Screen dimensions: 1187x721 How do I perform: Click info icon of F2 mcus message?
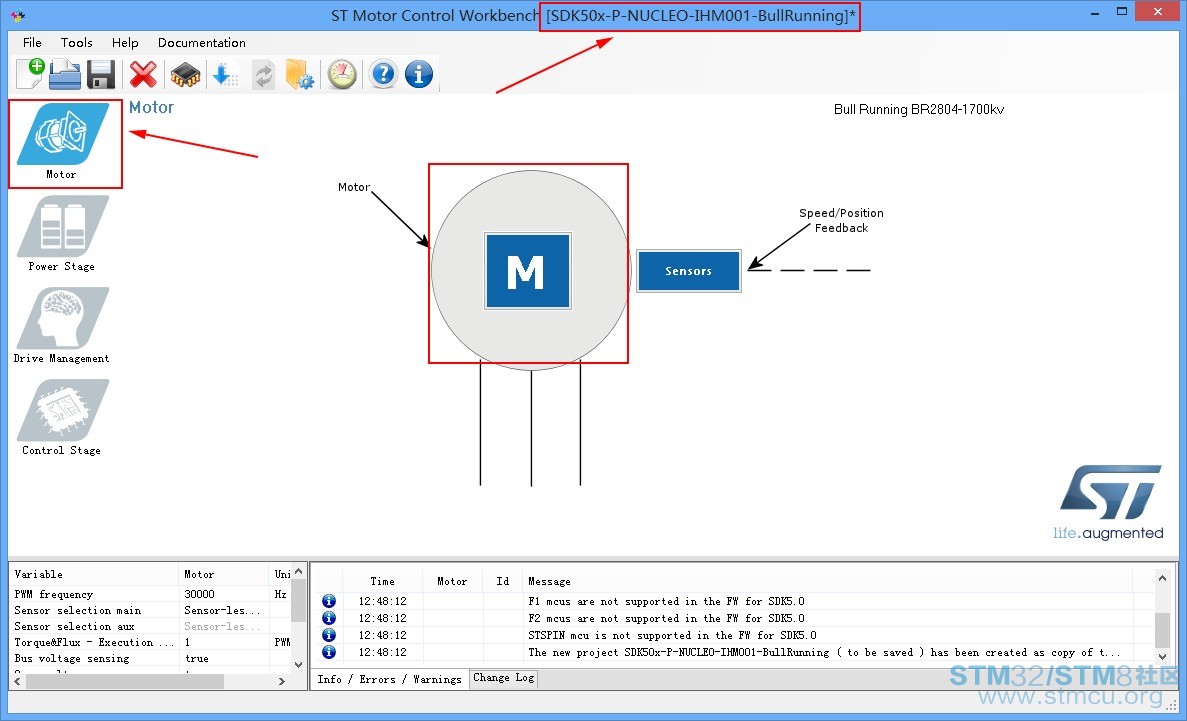(x=329, y=618)
